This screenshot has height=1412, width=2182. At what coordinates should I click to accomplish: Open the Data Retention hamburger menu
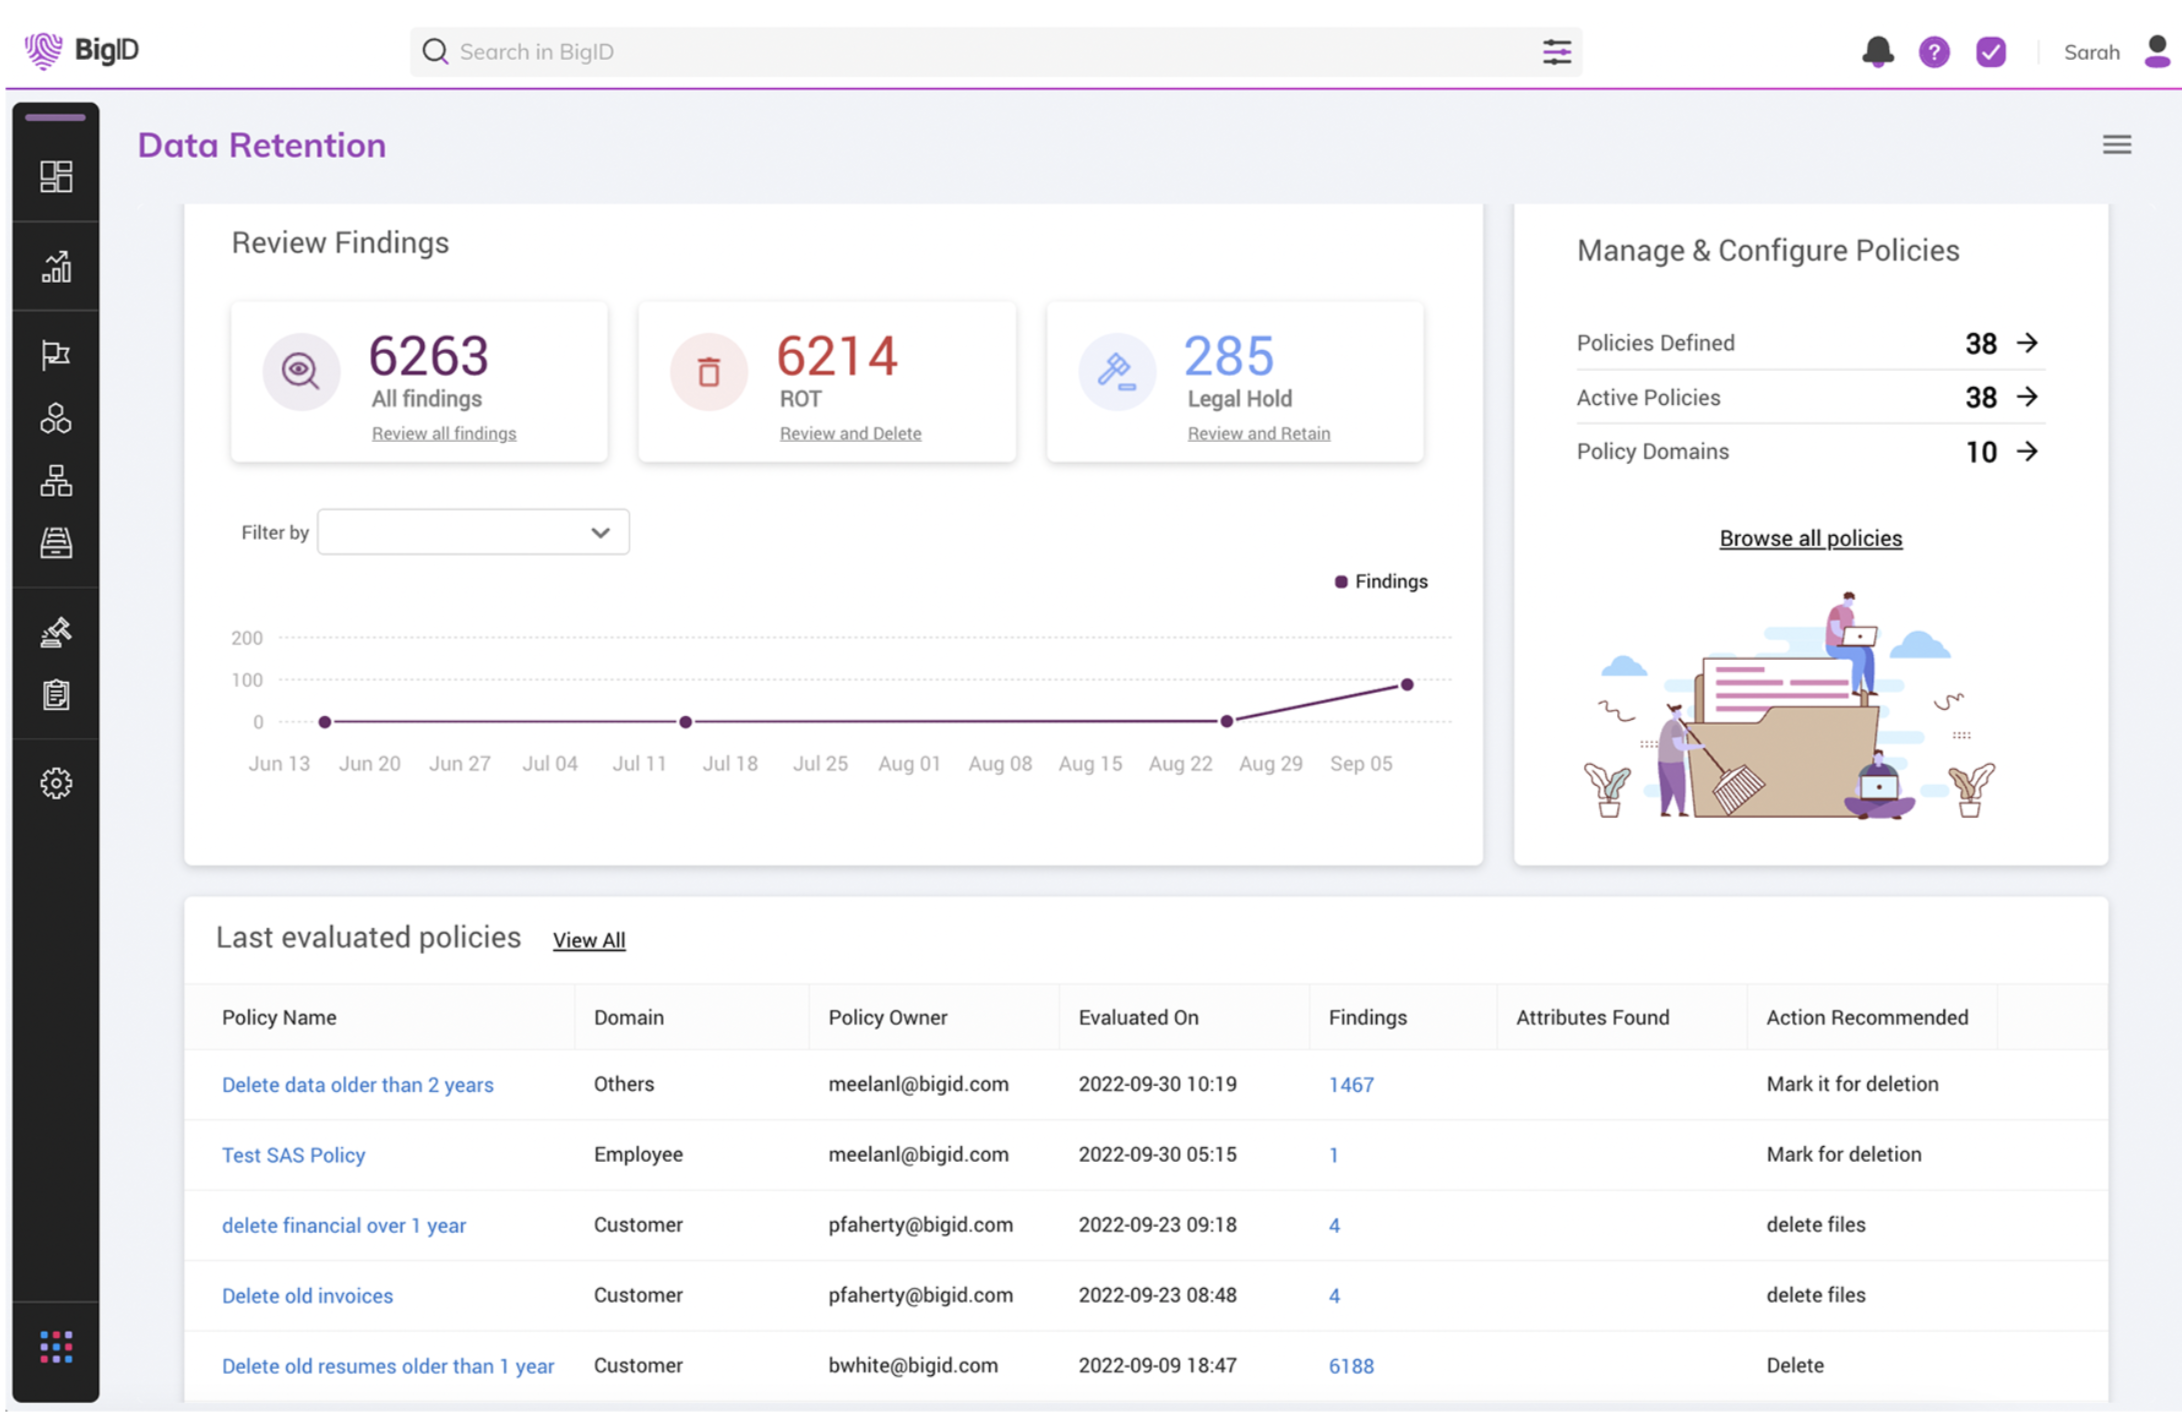point(2116,145)
